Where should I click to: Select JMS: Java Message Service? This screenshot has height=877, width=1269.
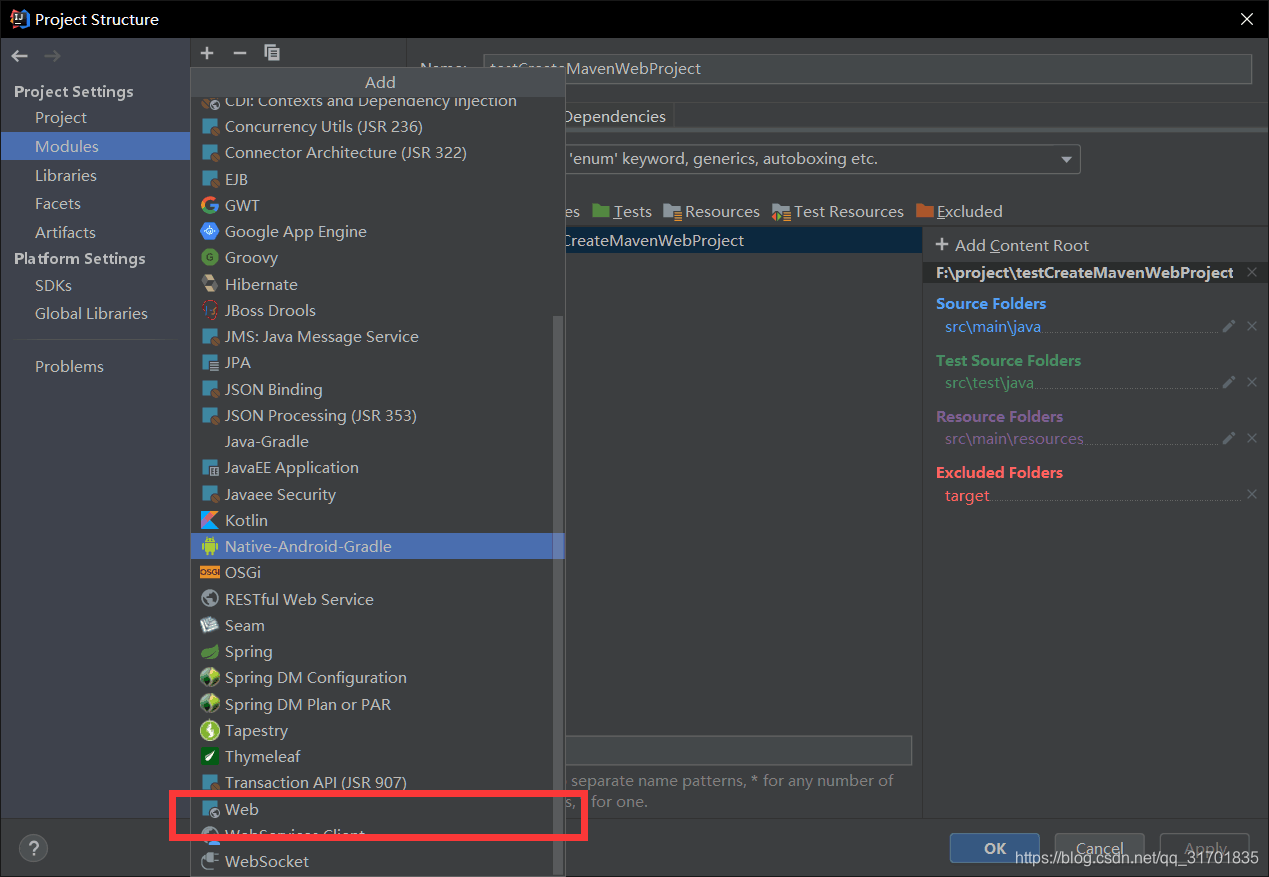pos(377,336)
